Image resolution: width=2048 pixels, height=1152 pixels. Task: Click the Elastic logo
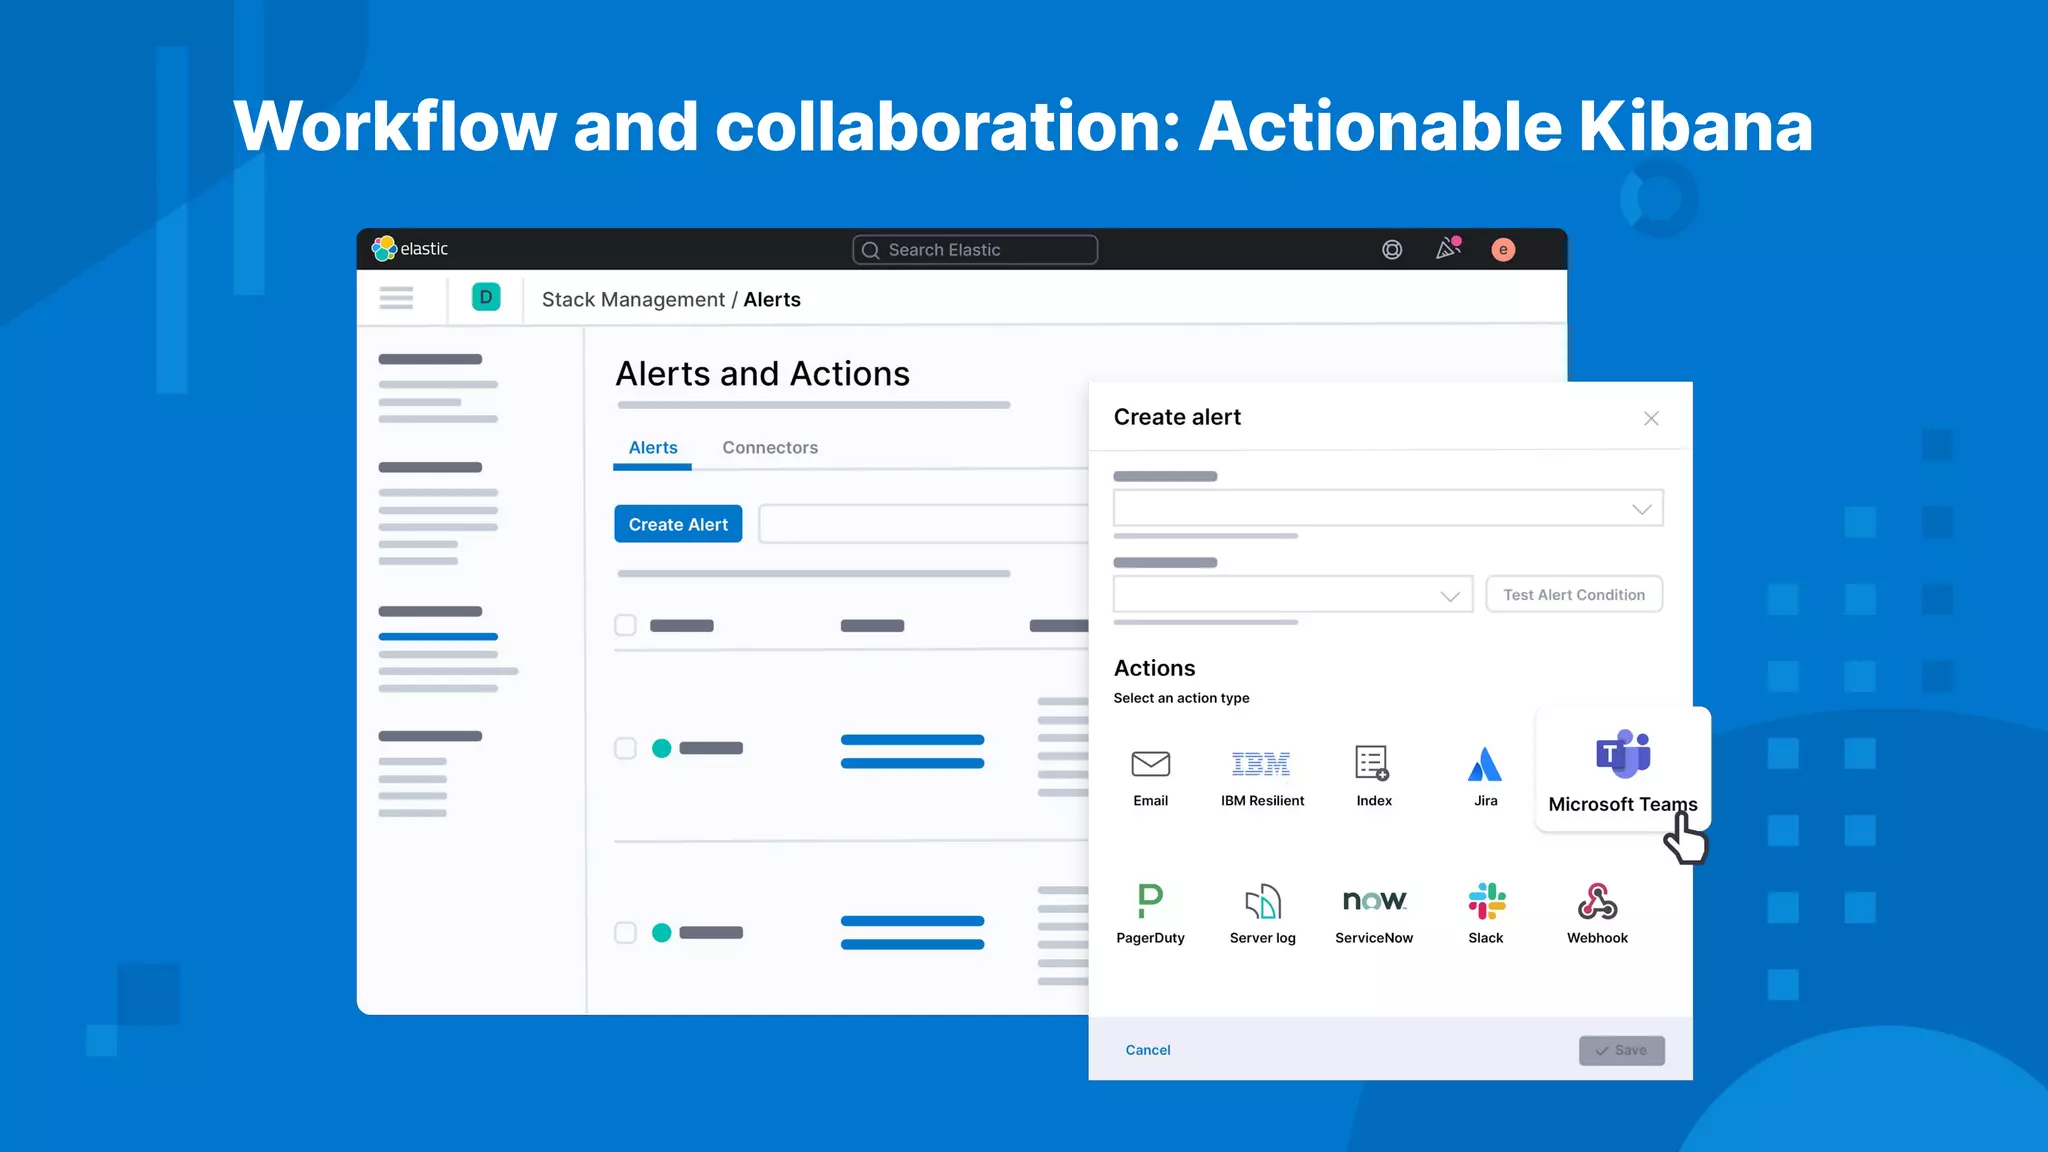[x=410, y=249]
